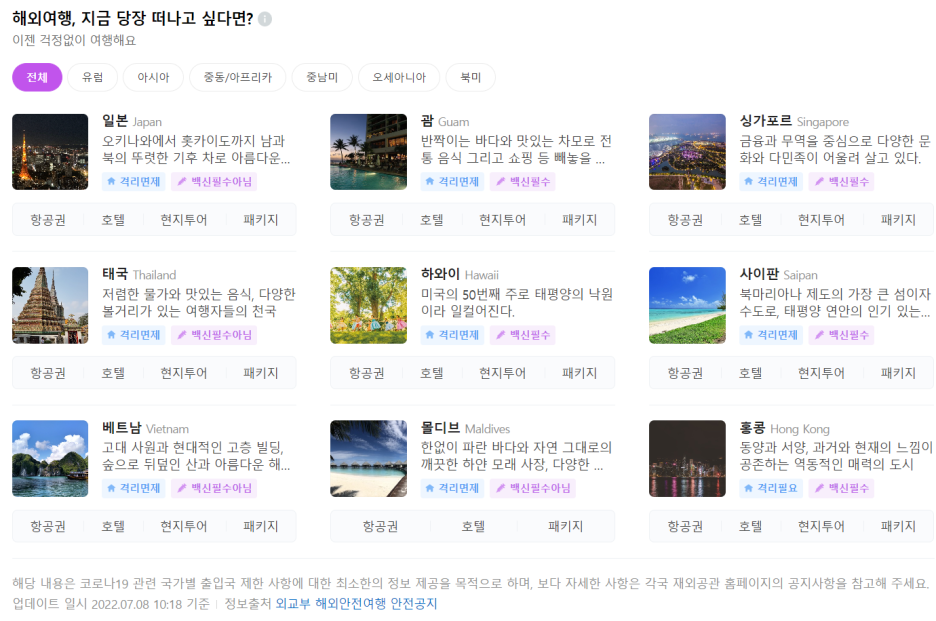Click 항공권 under Hong Kong
The height and width of the screenshot is (621, 936).
(x=685, y=526)
